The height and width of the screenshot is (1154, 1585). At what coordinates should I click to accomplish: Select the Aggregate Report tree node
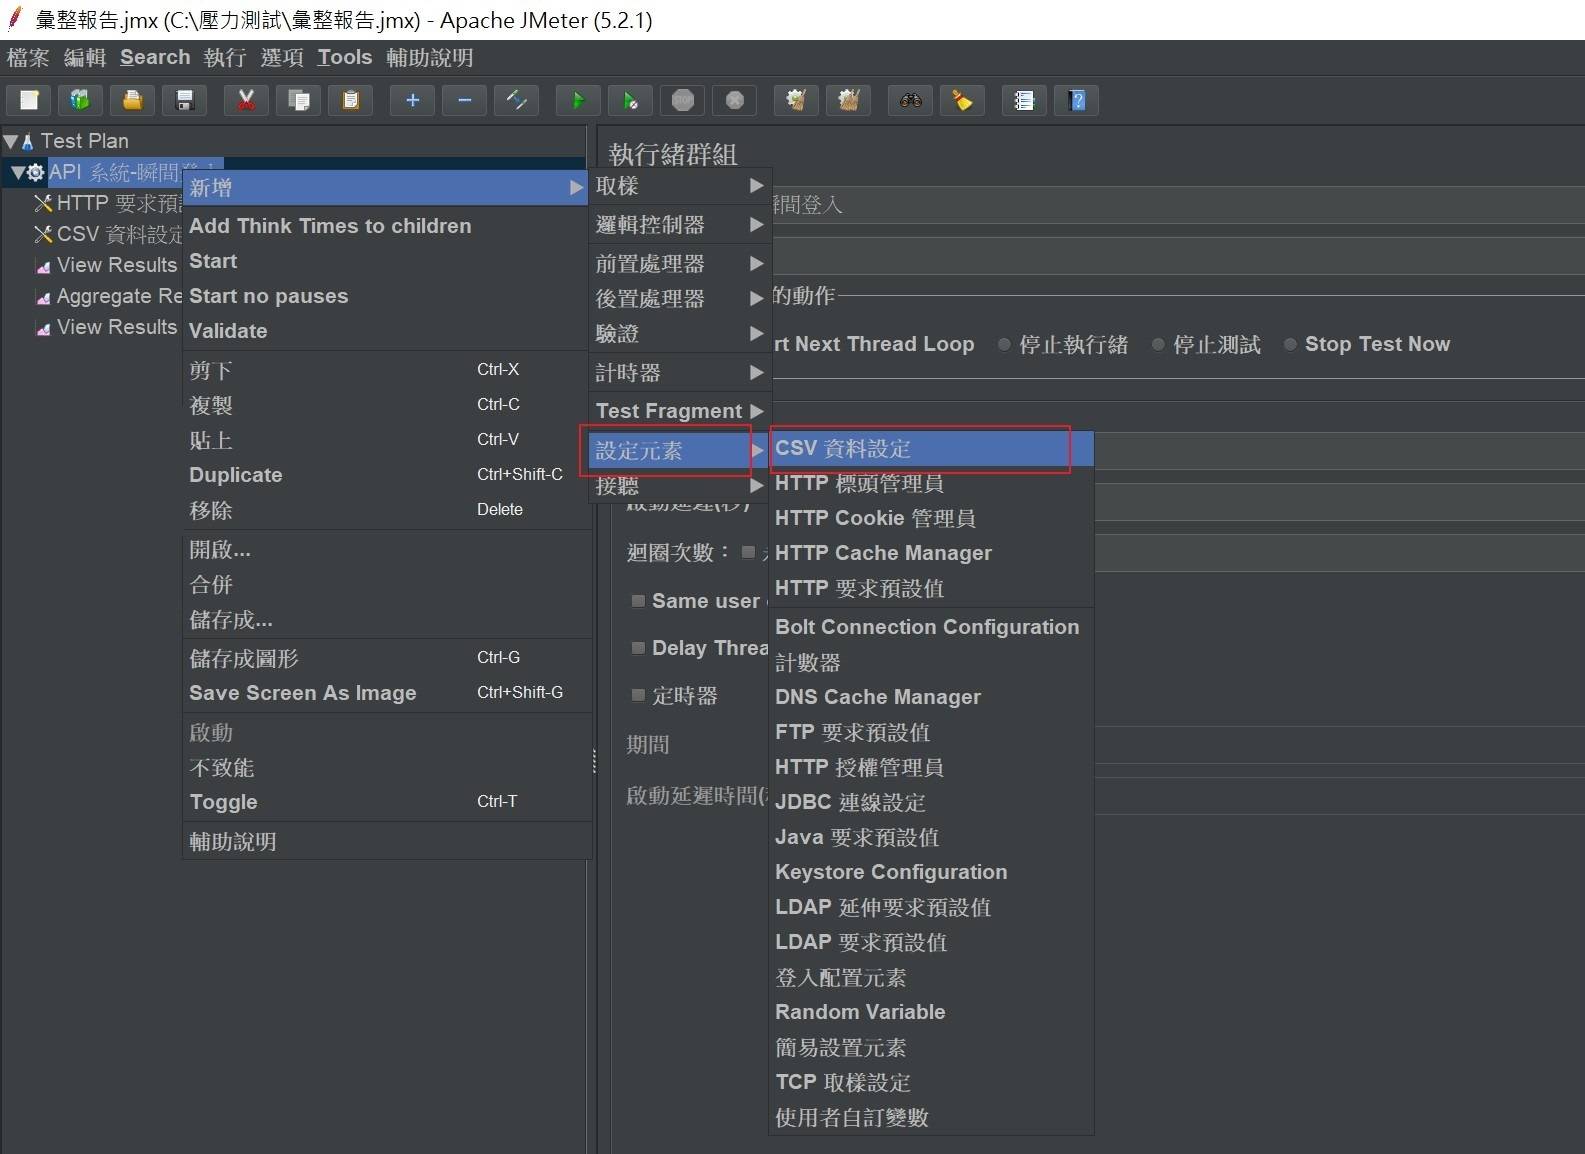(x=110, y=296)
